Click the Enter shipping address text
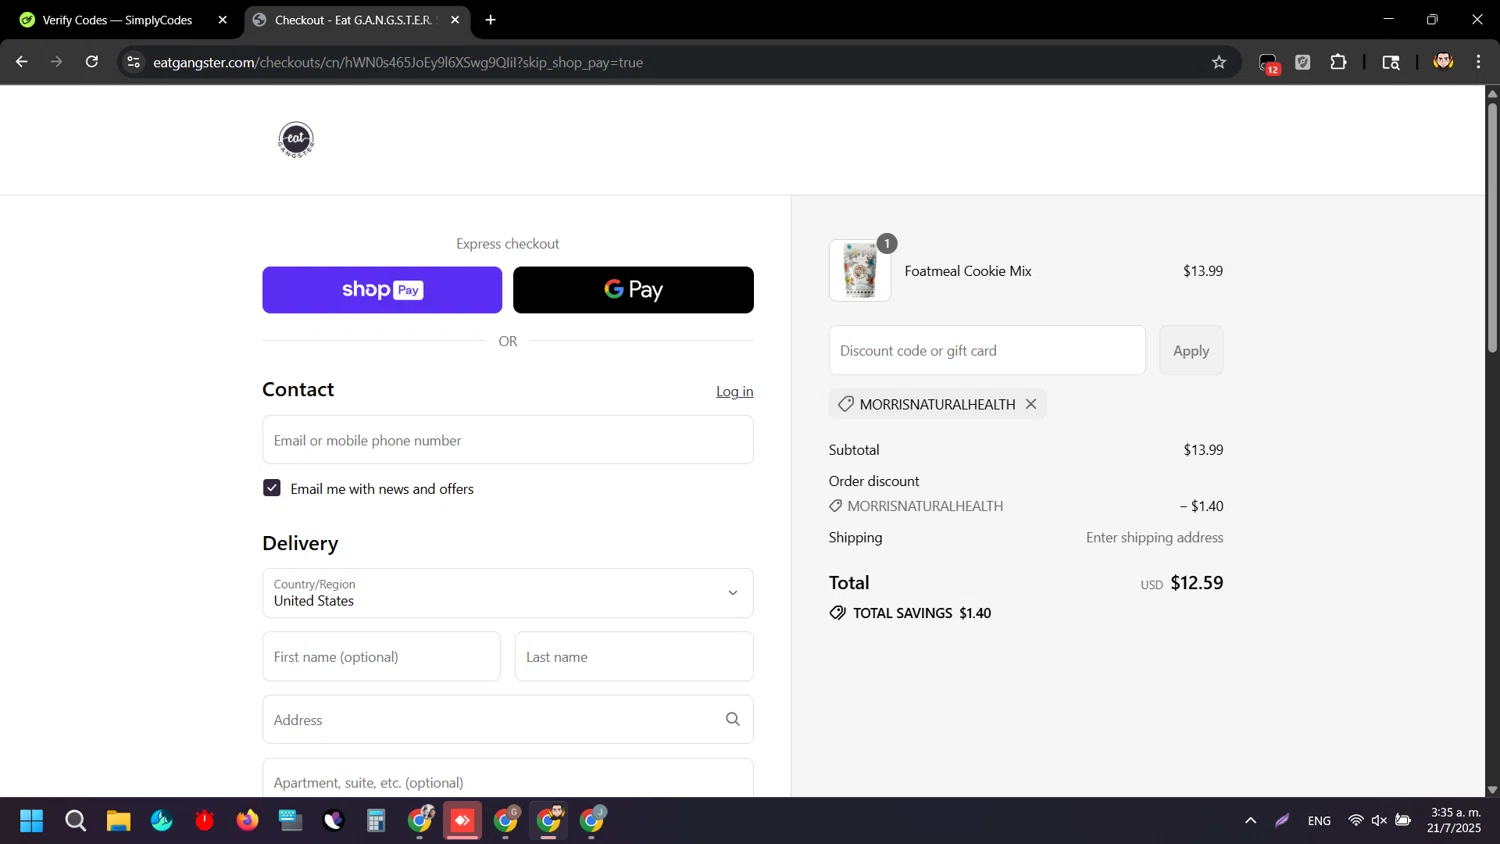The height and width of the screenshot is (844, 1500). pyautogui.click(x=1155, y=538)
